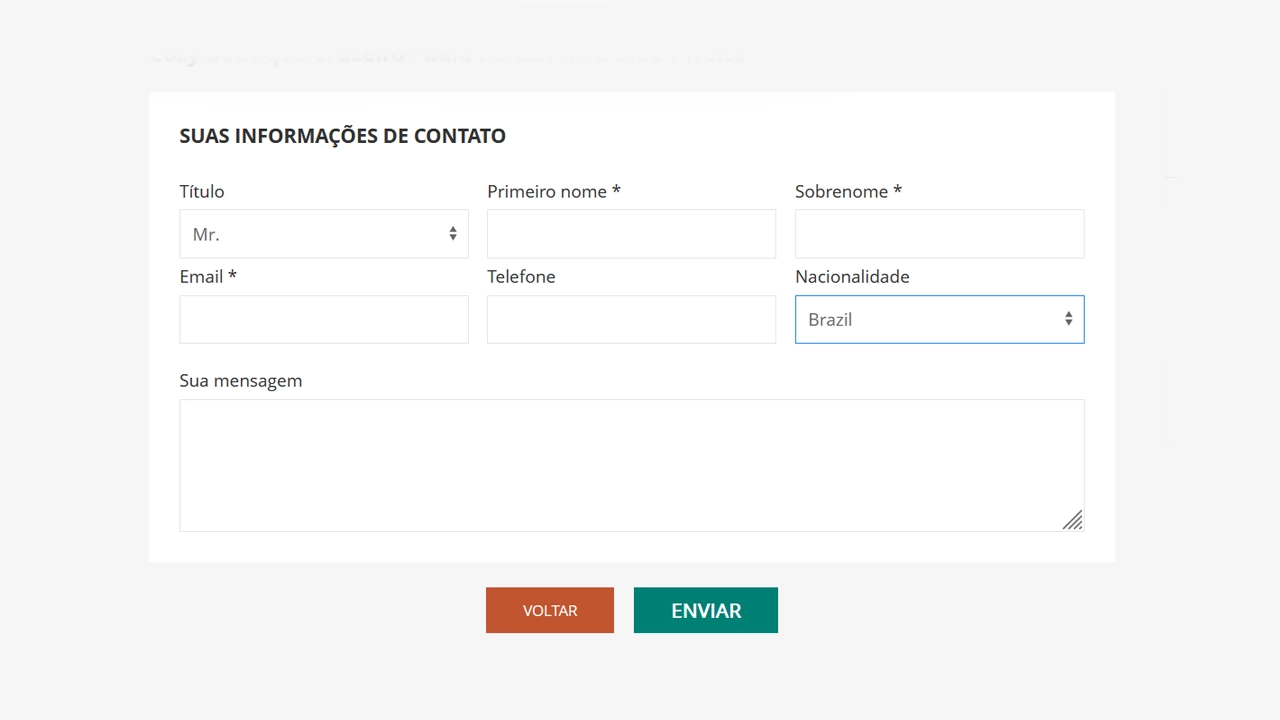Click the SUAS INFORMAÇÕES DE CONTATO heading

342,136
